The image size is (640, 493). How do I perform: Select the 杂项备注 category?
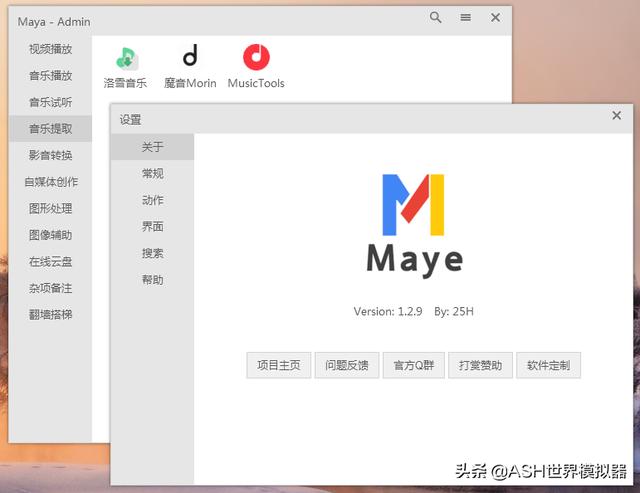click(x=50, y=288)
